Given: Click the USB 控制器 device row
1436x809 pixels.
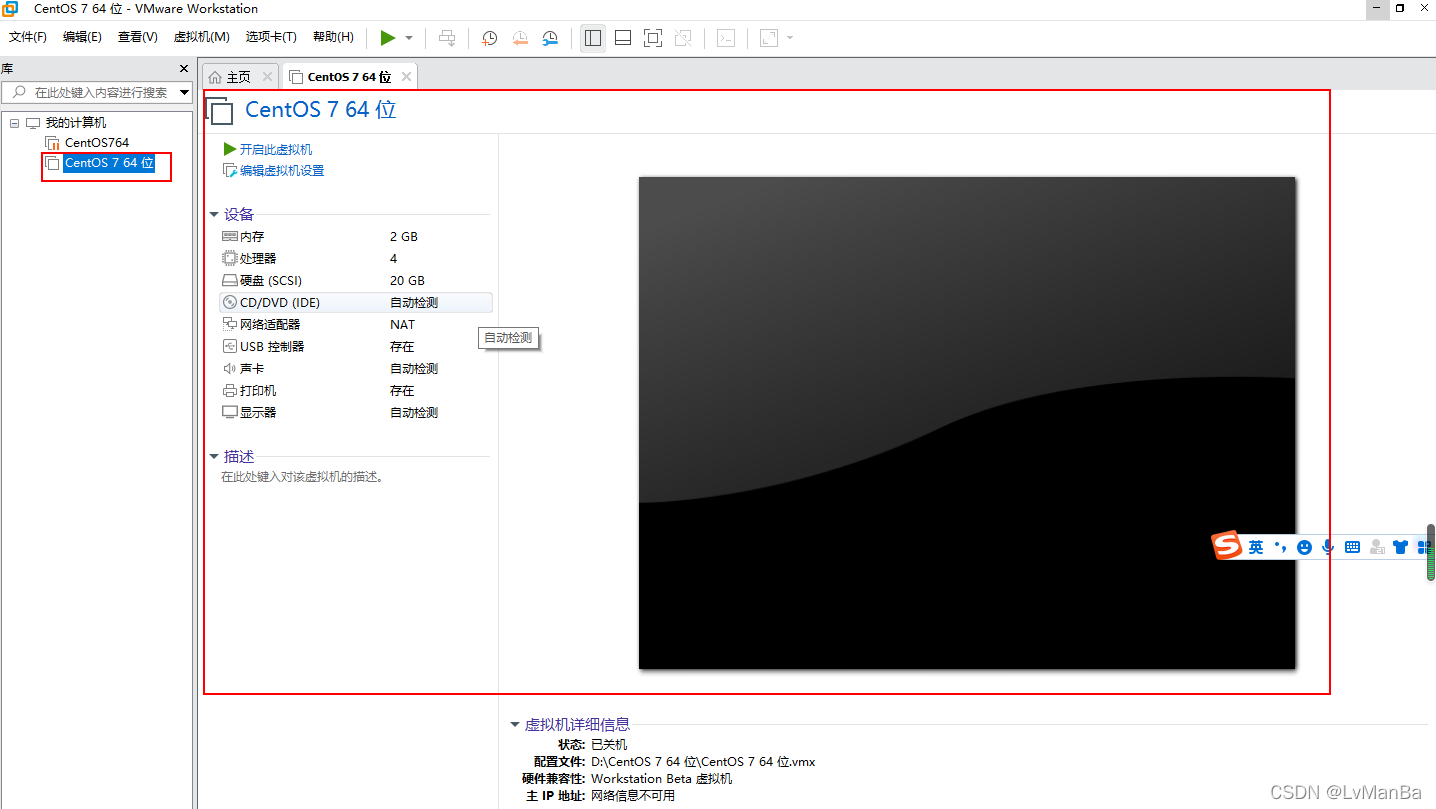Looking at the screenshot, I should tap(356, 347).
